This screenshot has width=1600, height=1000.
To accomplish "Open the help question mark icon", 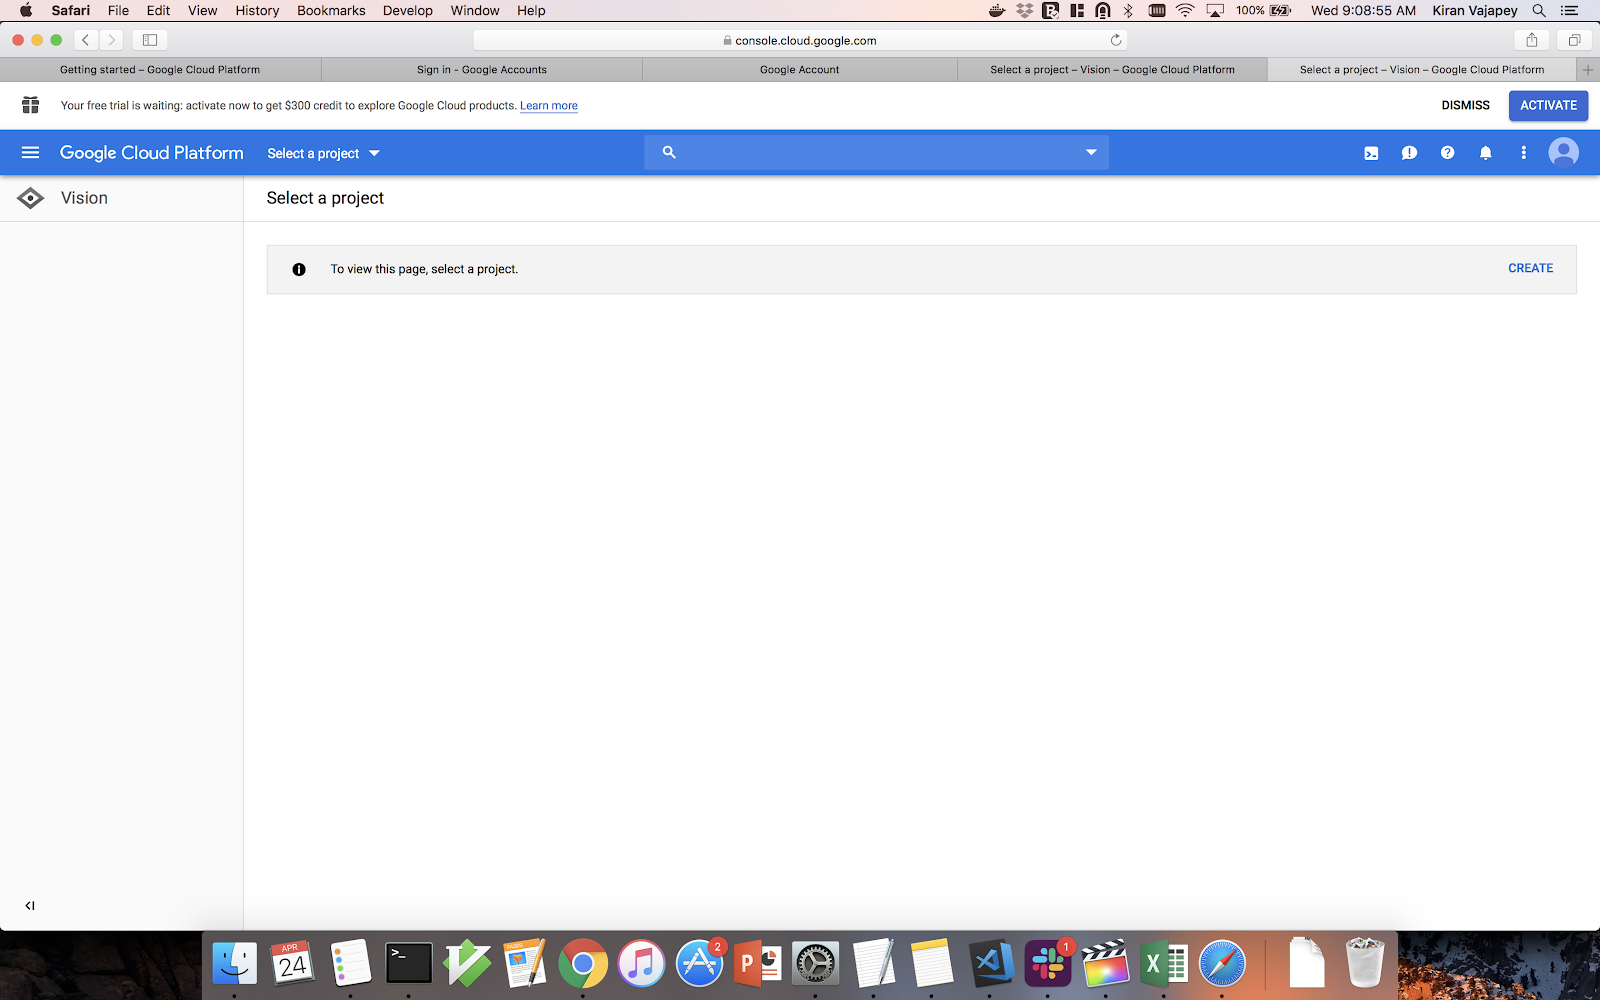I will click(x=1447, y=153).
